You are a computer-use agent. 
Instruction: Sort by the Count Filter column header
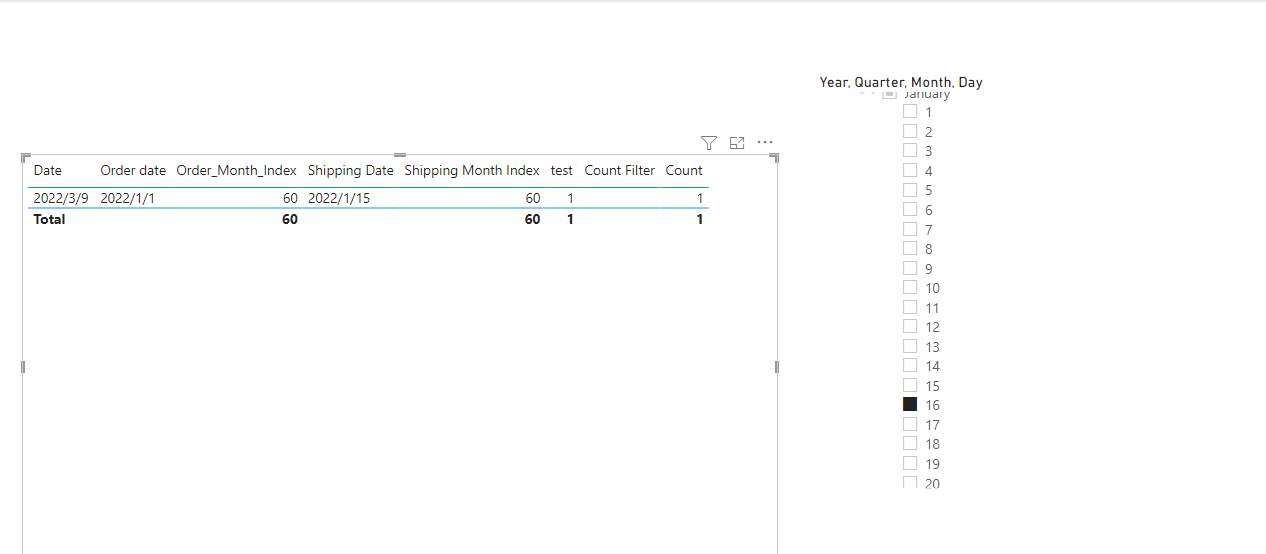coord(620,171)
